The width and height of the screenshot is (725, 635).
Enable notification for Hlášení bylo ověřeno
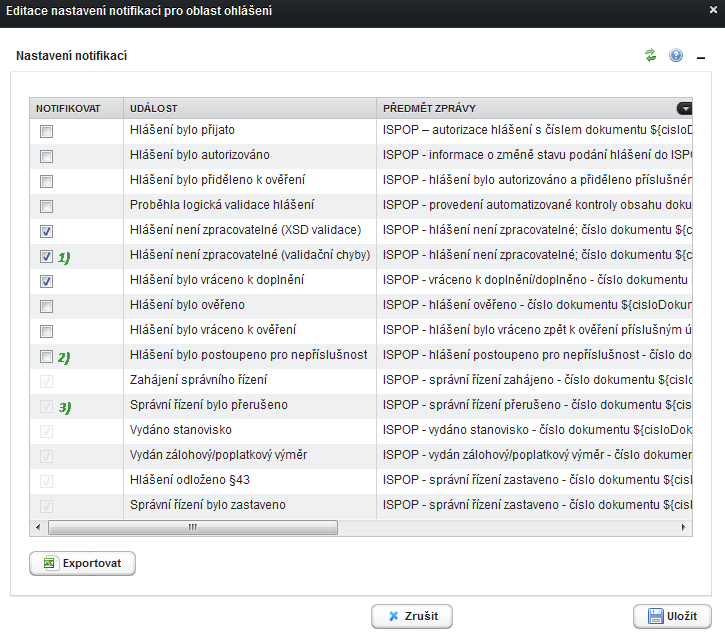click(x=46, y=306)
